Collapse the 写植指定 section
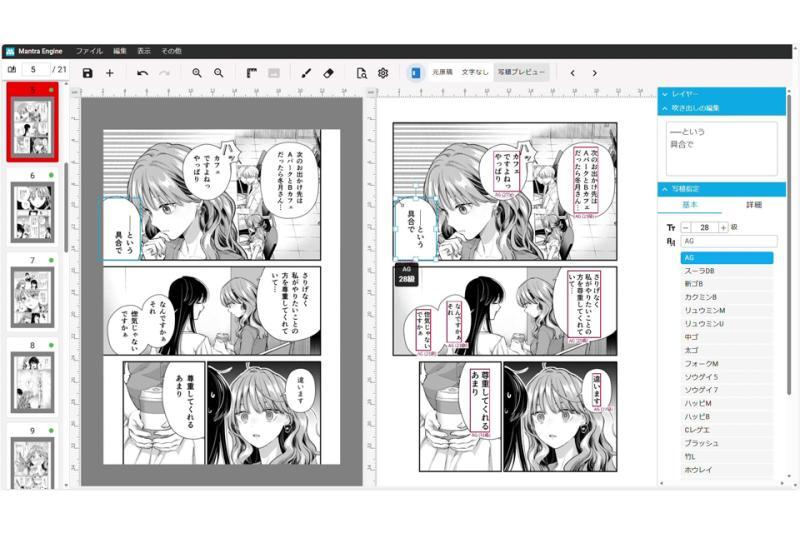The image size is (800, 533). click(x=721, y=189)
